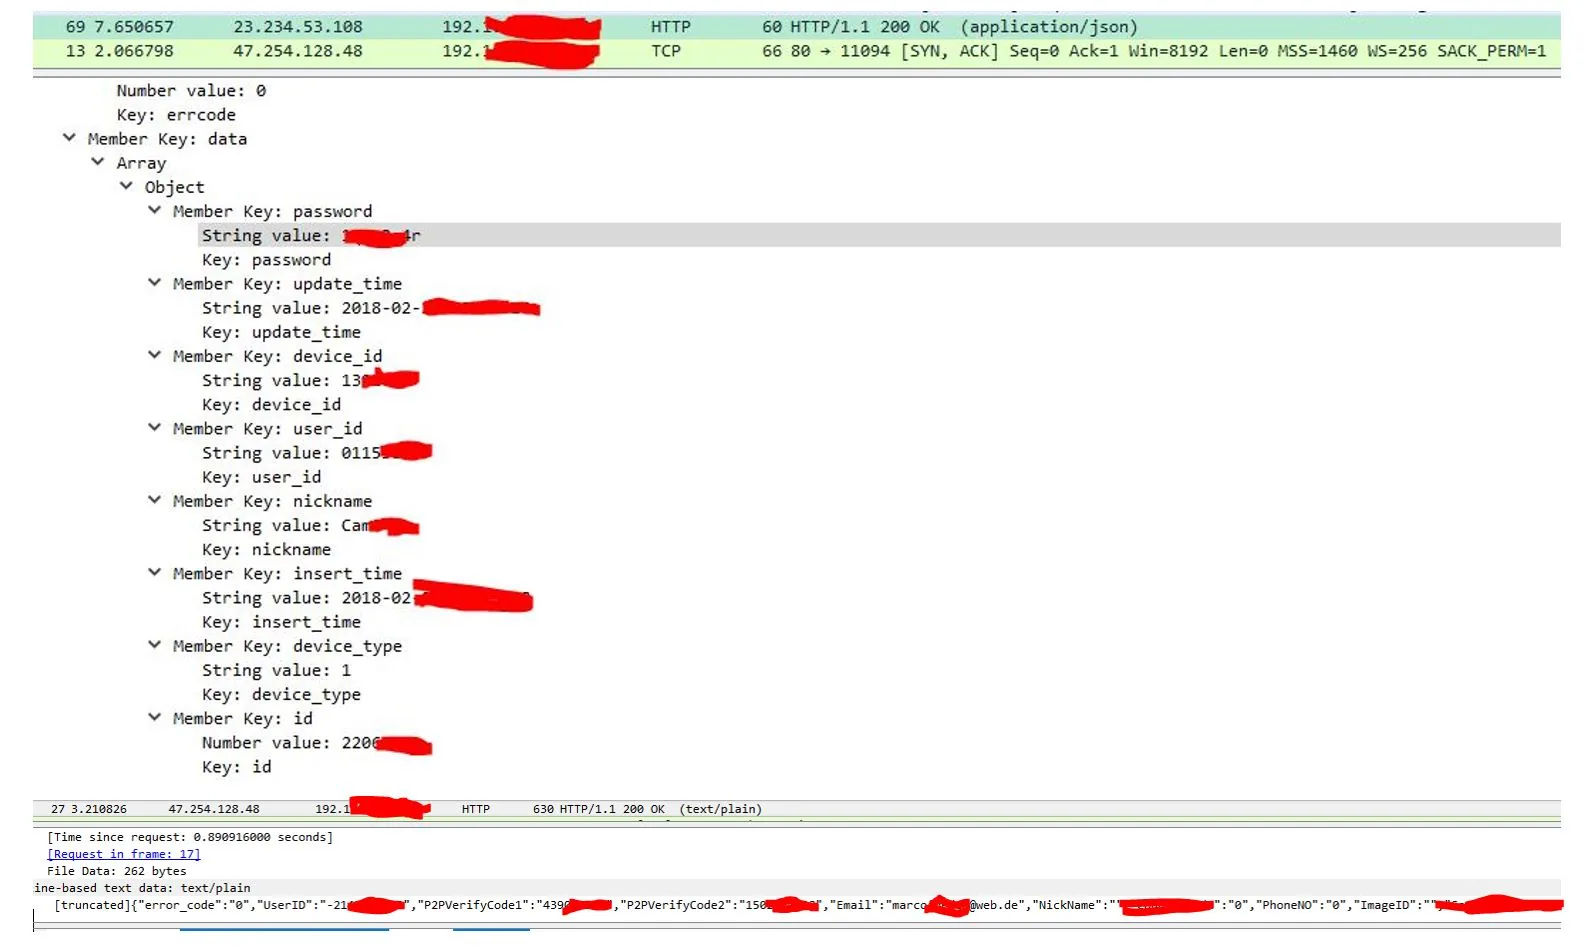The image size is (1595, 948).
Task: Collapse the Array tree node
Action: pos(98,162)
